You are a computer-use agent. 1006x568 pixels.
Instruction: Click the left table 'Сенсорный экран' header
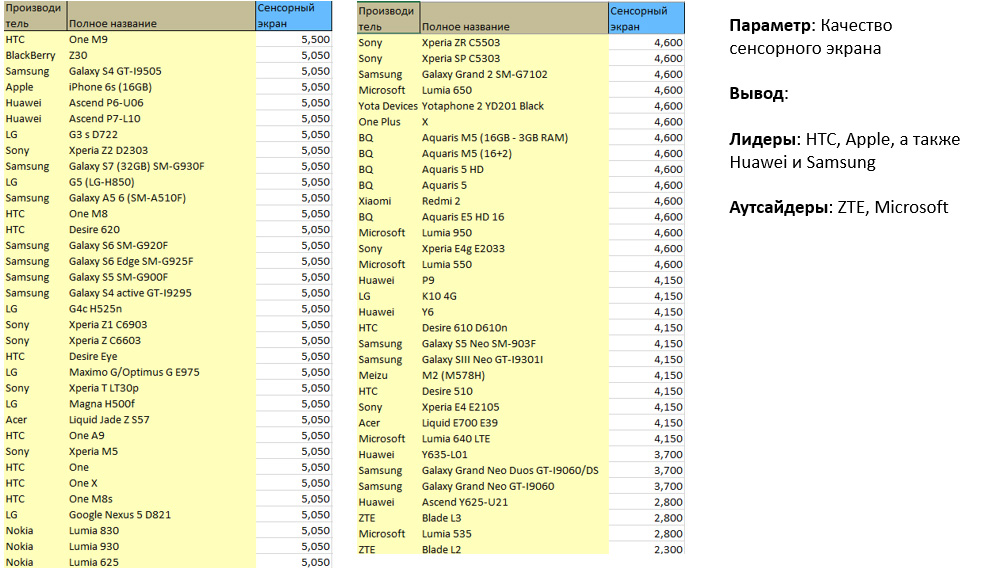(294, 15)
